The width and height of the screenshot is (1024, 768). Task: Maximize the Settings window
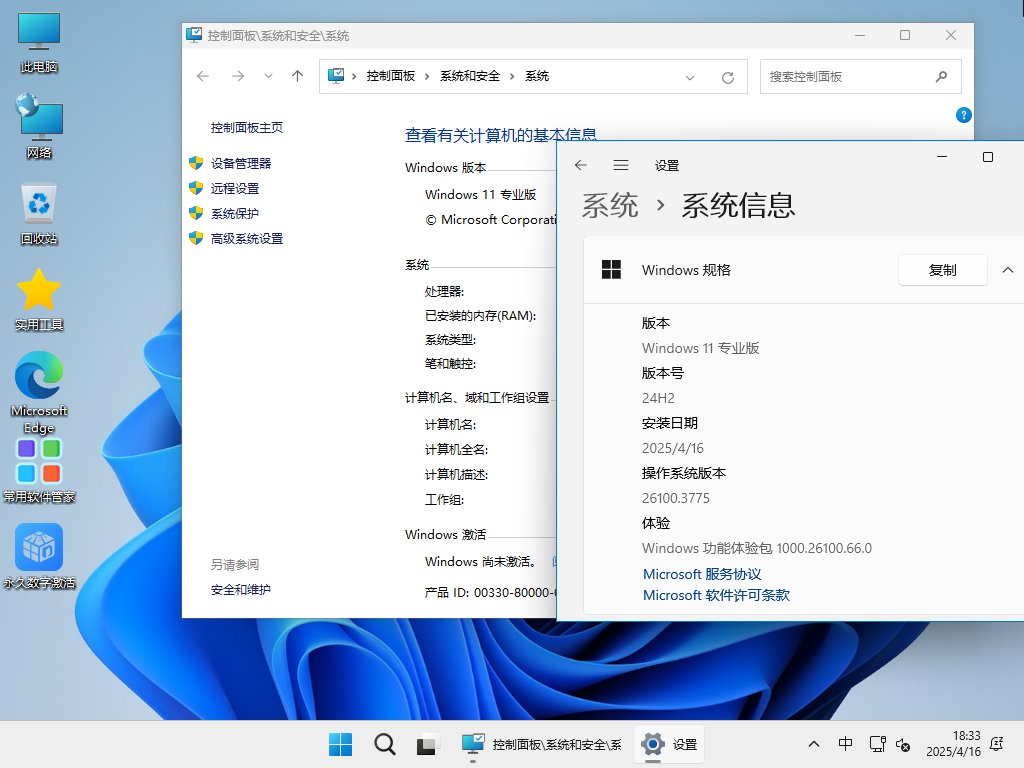pyautogui.click(x=987, y=157)
